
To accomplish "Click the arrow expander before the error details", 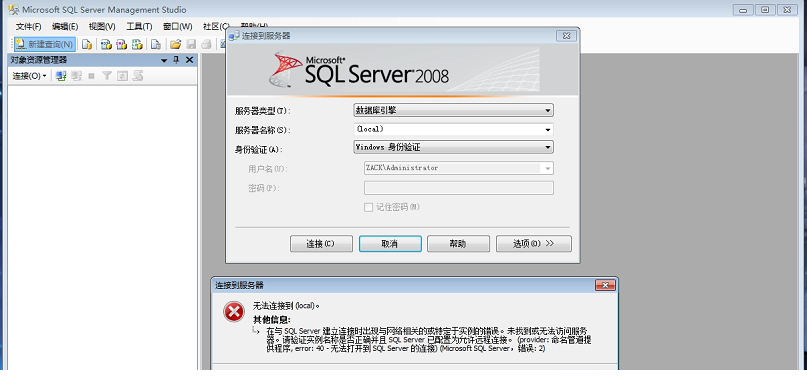I will [256, 329].
